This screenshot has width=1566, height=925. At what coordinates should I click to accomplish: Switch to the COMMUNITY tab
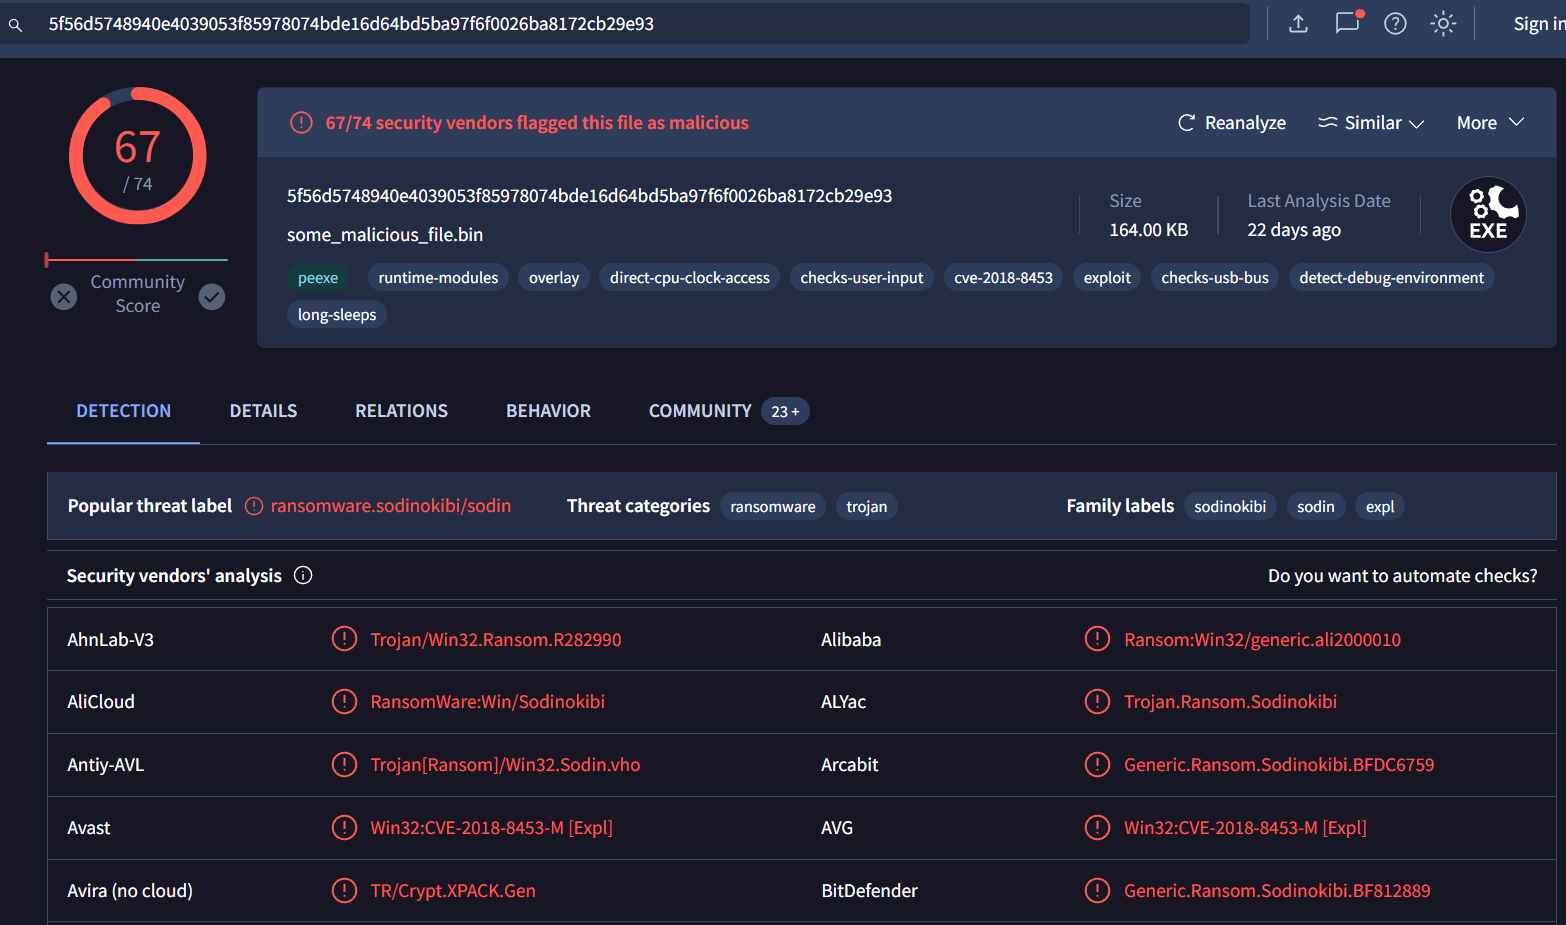coord(700,411)
